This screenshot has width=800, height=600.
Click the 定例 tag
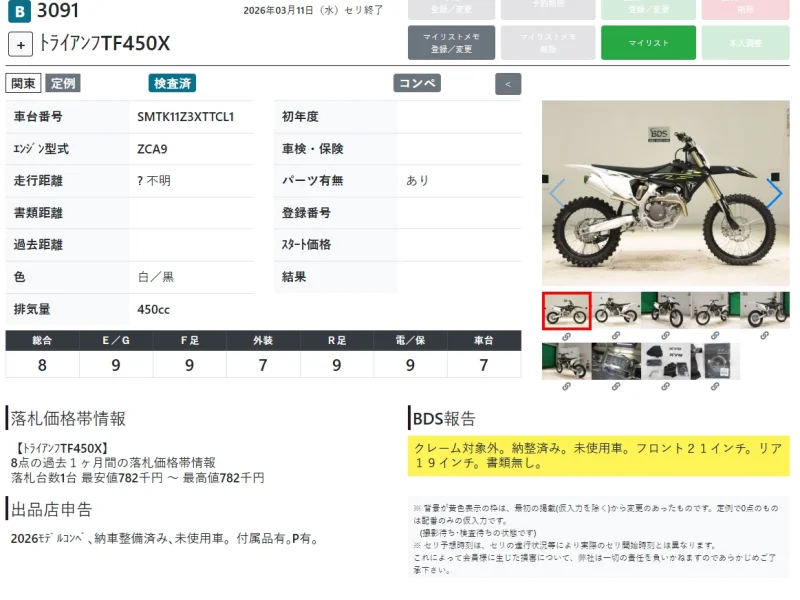click(x=63, y=83)
